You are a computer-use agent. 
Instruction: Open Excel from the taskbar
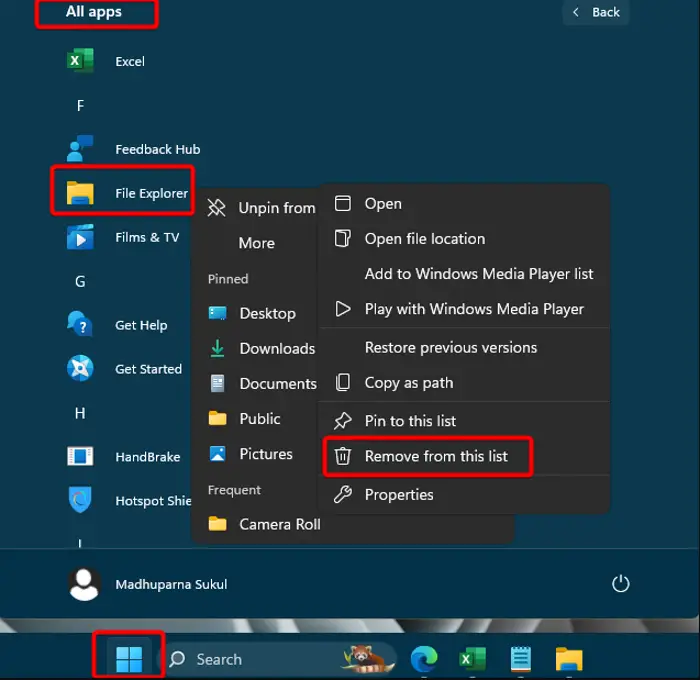click(x=473, y=659)
